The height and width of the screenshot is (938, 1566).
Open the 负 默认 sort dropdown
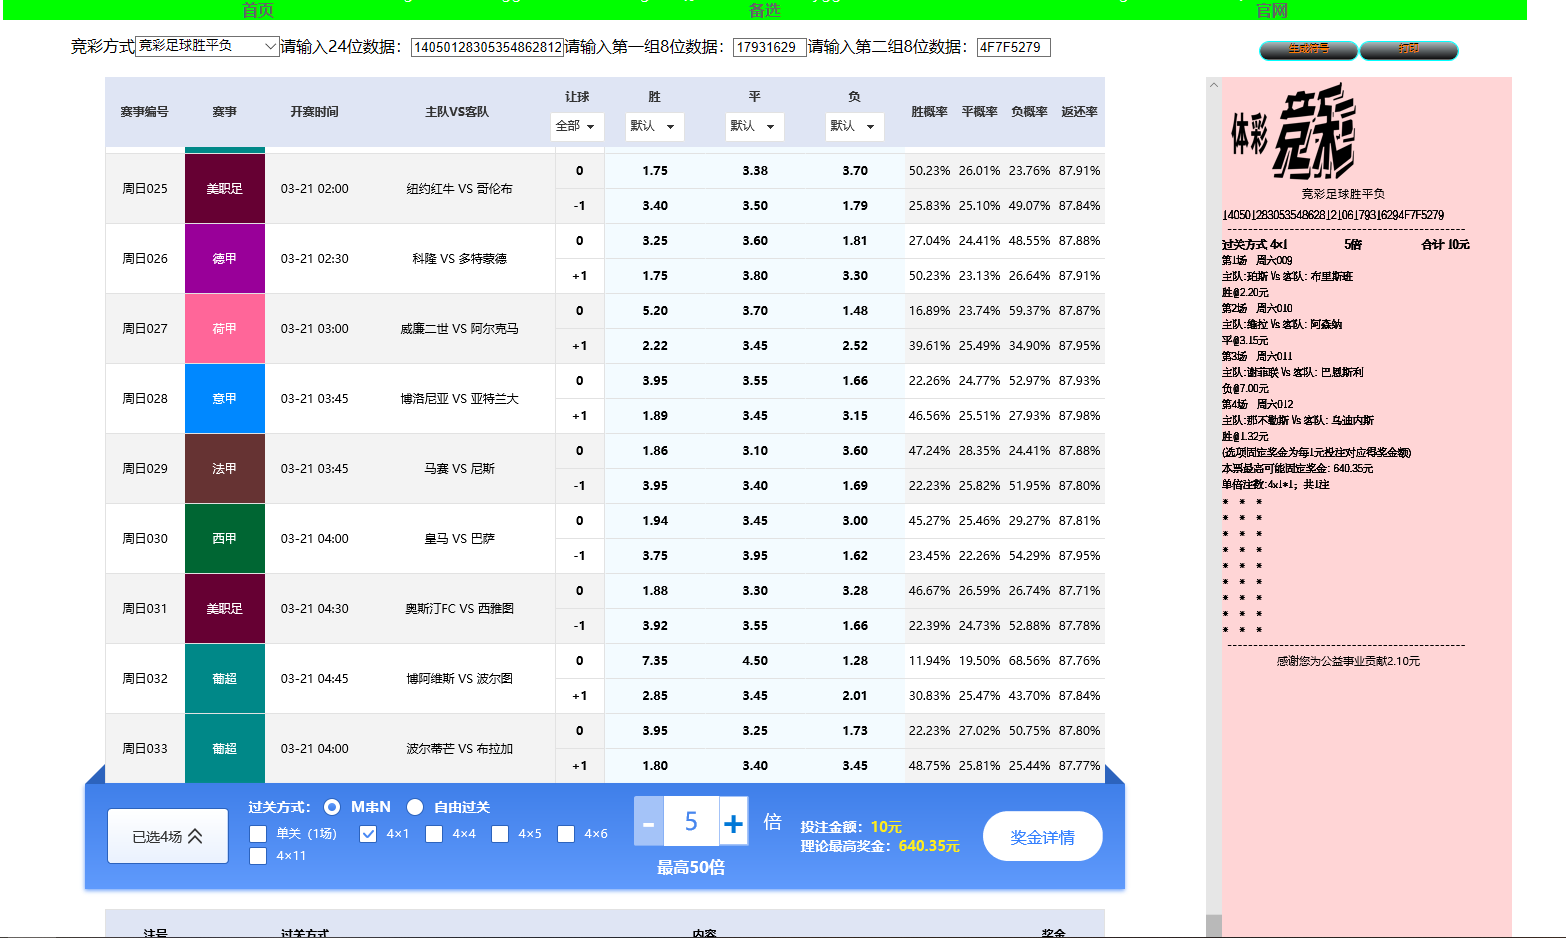point(854,126)
